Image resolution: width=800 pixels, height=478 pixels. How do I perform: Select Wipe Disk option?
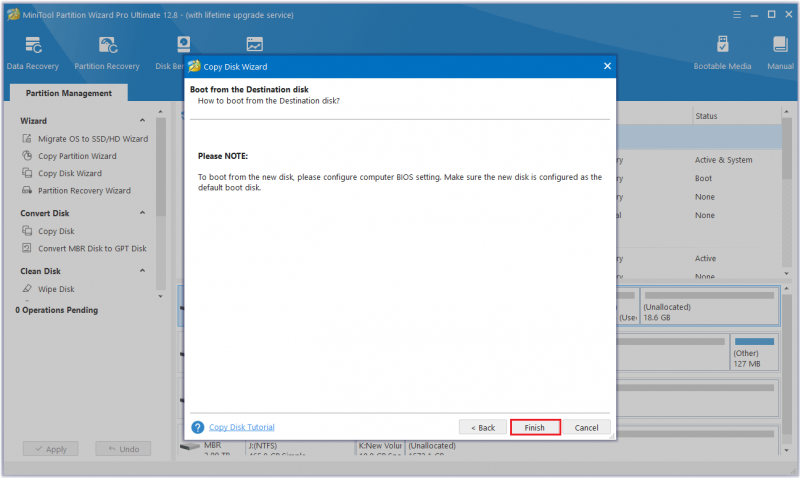tap(48, 289)
